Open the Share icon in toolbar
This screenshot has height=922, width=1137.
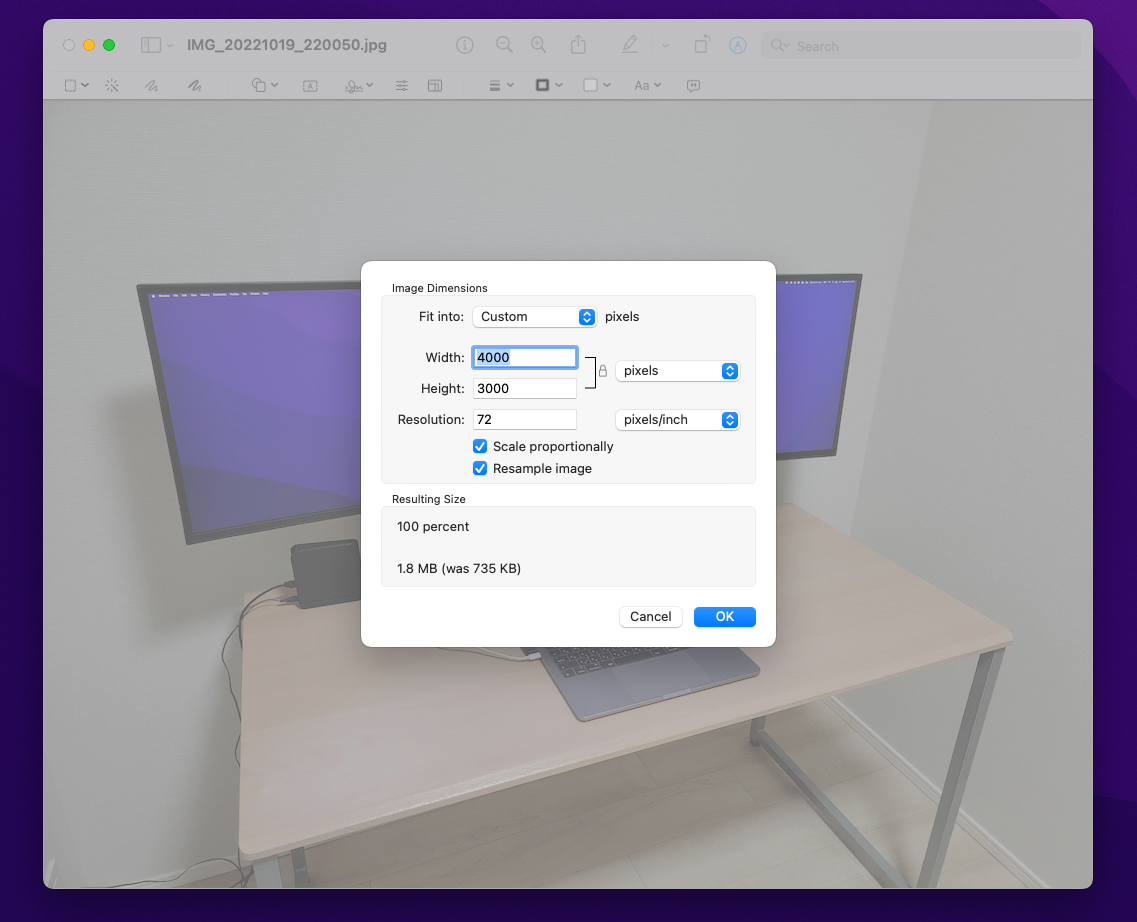(x=578, y=45)
